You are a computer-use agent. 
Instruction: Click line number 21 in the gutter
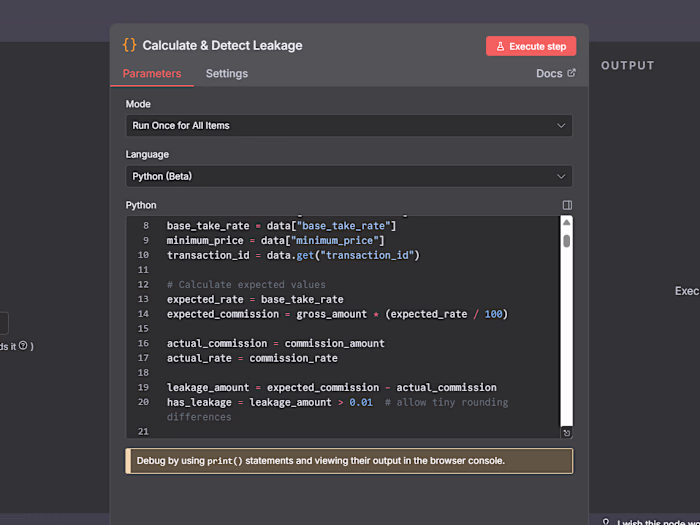click(x=143, y=432)
